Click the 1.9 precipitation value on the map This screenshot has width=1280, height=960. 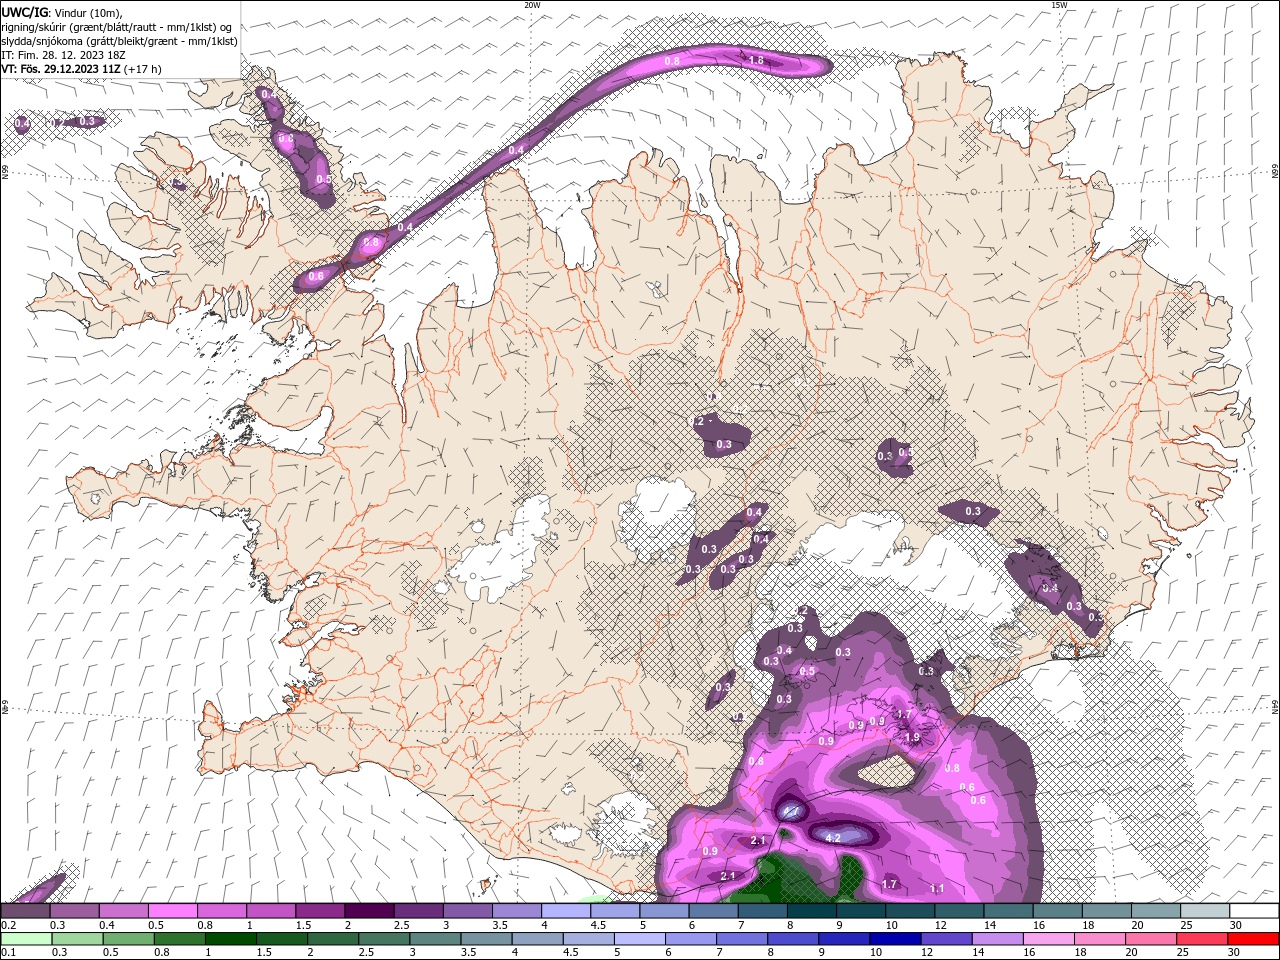pos(912,738)
